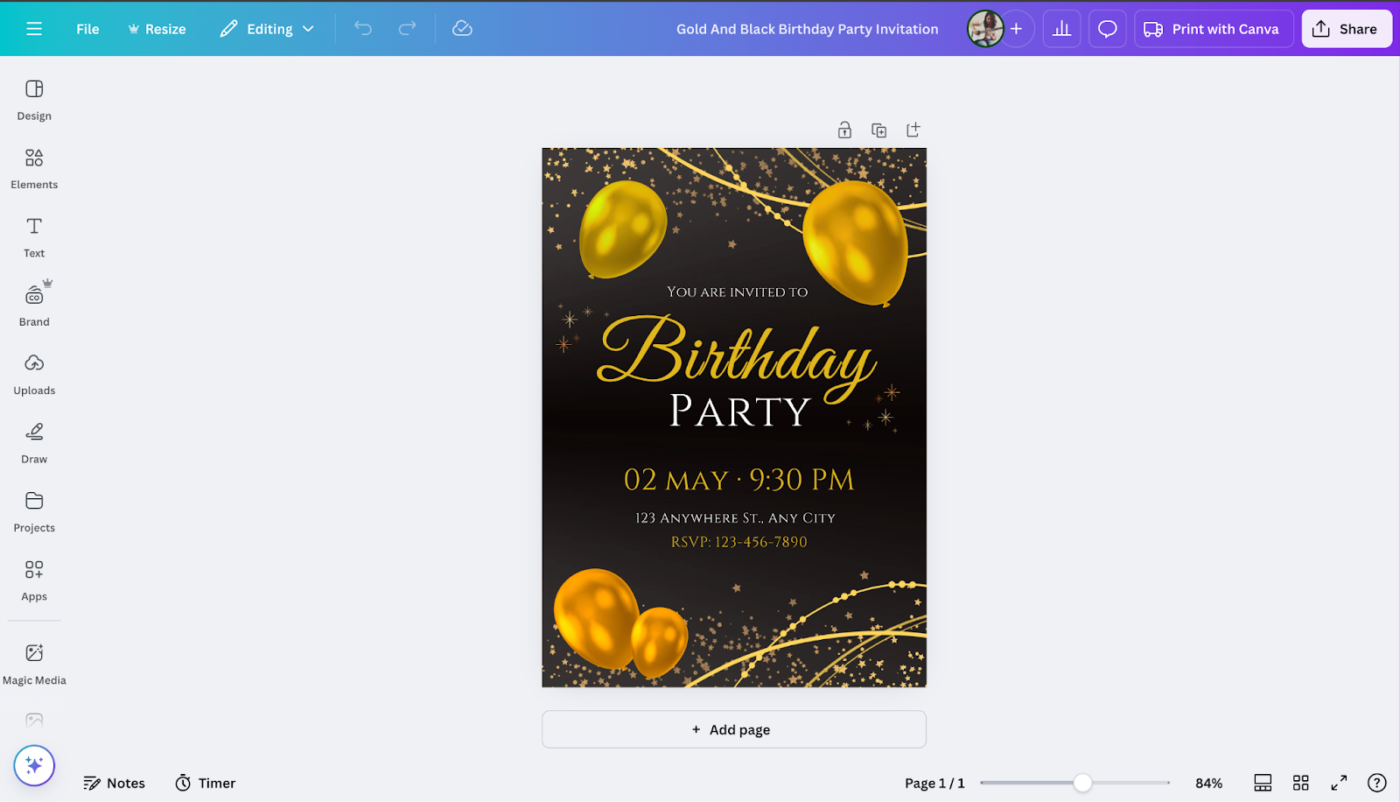The image size is (1400, 802).
Task: Open the comments speech bubble
Action: point(1107,29)
